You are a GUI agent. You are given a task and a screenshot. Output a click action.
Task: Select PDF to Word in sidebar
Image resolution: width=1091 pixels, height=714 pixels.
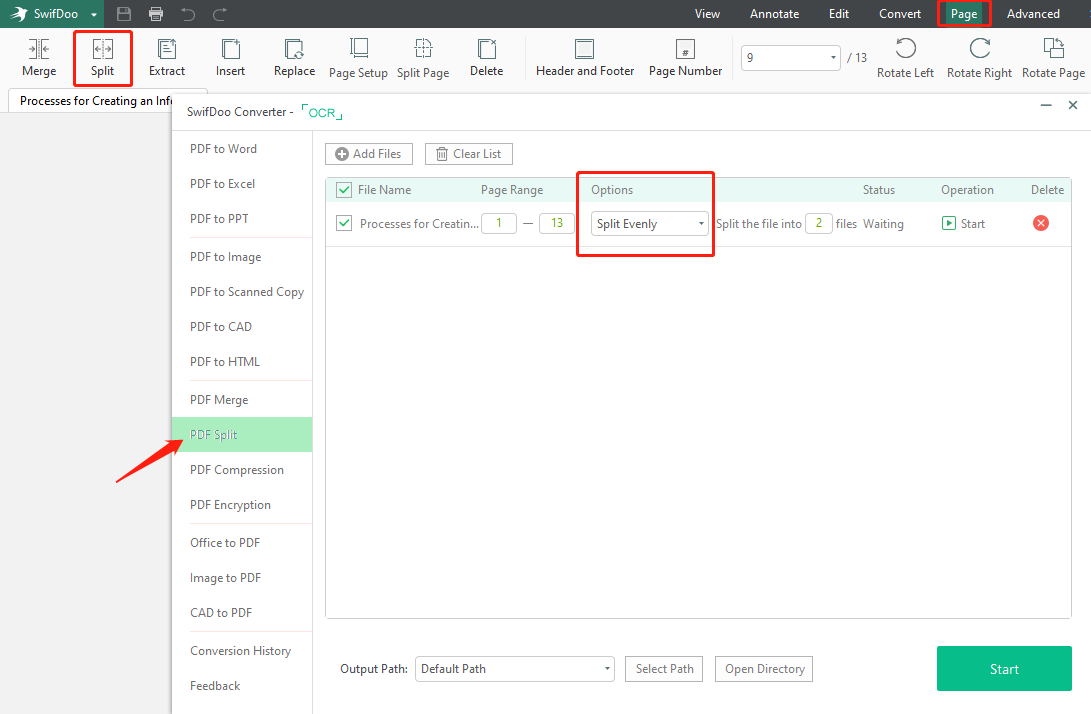pyautogui.click(x=223, y=149)
